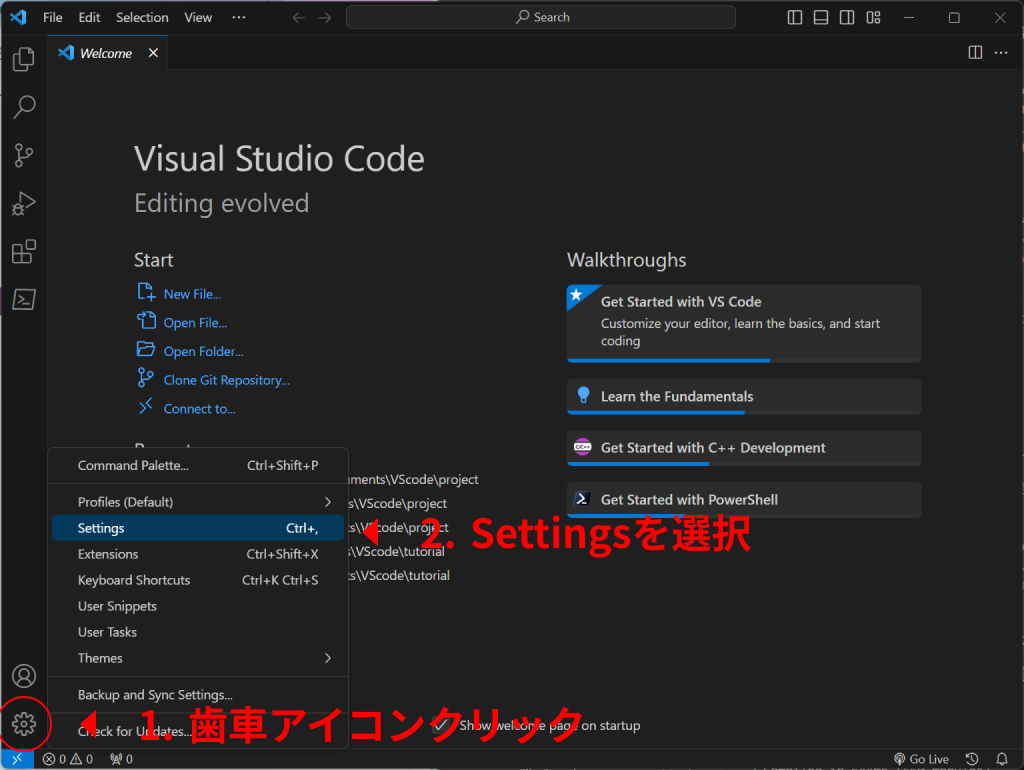
Task: Split the editor right
Action: click(x=975, y=52)
